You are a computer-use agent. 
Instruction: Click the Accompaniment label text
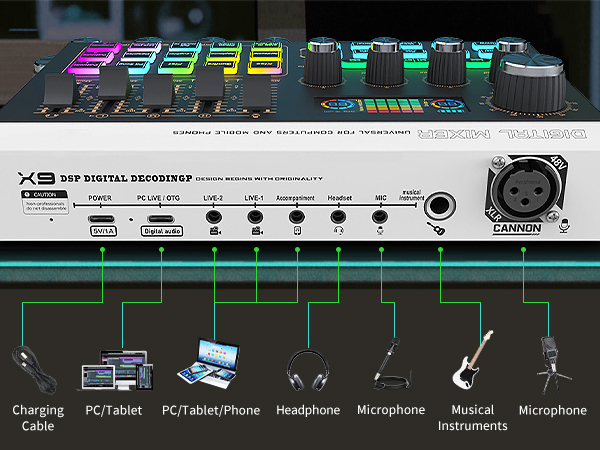[295, 198]
